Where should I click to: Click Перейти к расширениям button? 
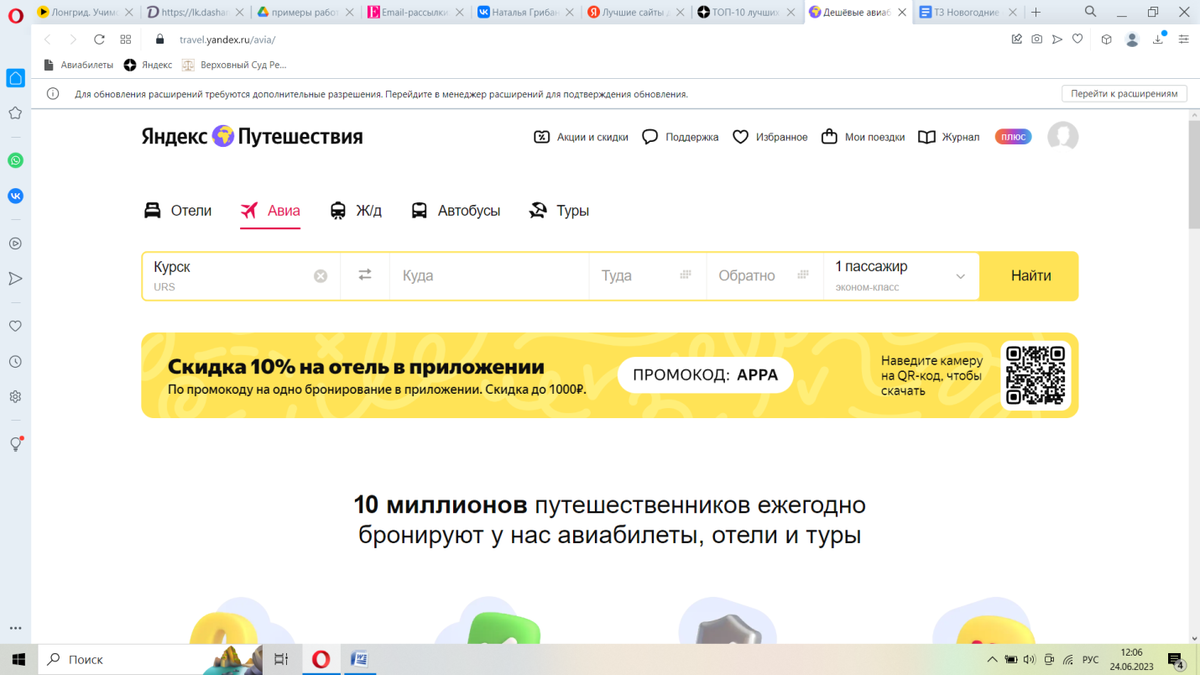tap(1124, 93)
